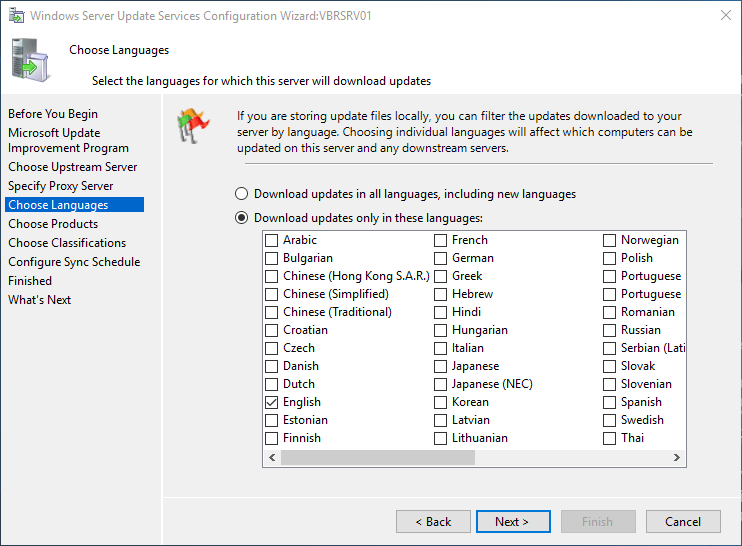The height and width of the screenshot is (546, 742).
Task: Tick the Japanese language checkbox
Action: pos(441,366)
